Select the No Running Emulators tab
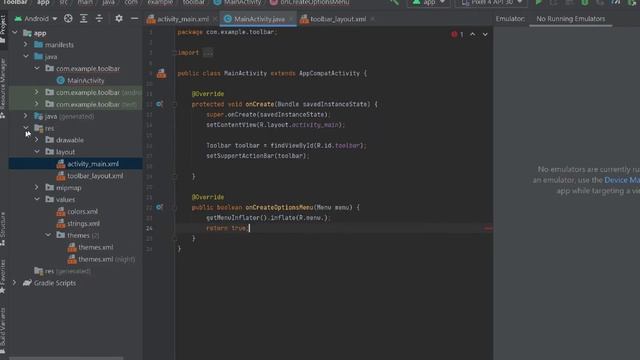The image size is (640, 360). 571,19
